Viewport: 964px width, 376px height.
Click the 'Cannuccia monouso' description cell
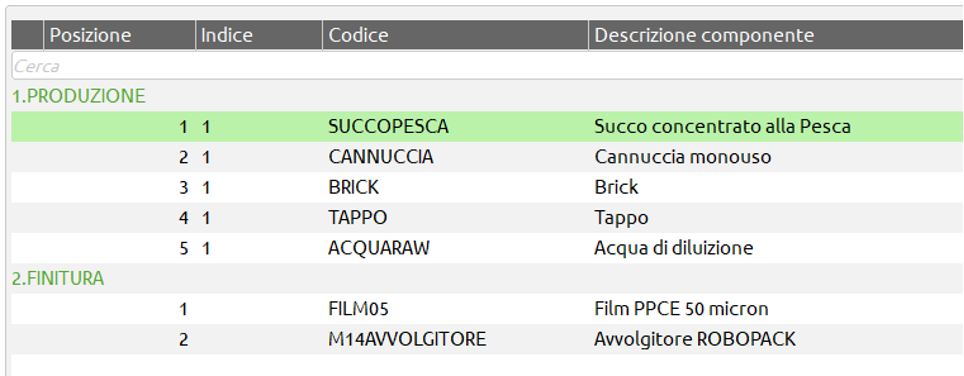(682, 157)
